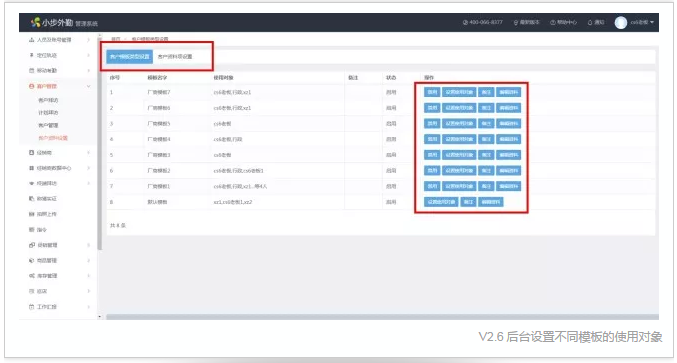Viewport: 677px width, 363px height.
Task: Click 编辑资料 for 默认模板 row
Action: click(x=490, y=202)
